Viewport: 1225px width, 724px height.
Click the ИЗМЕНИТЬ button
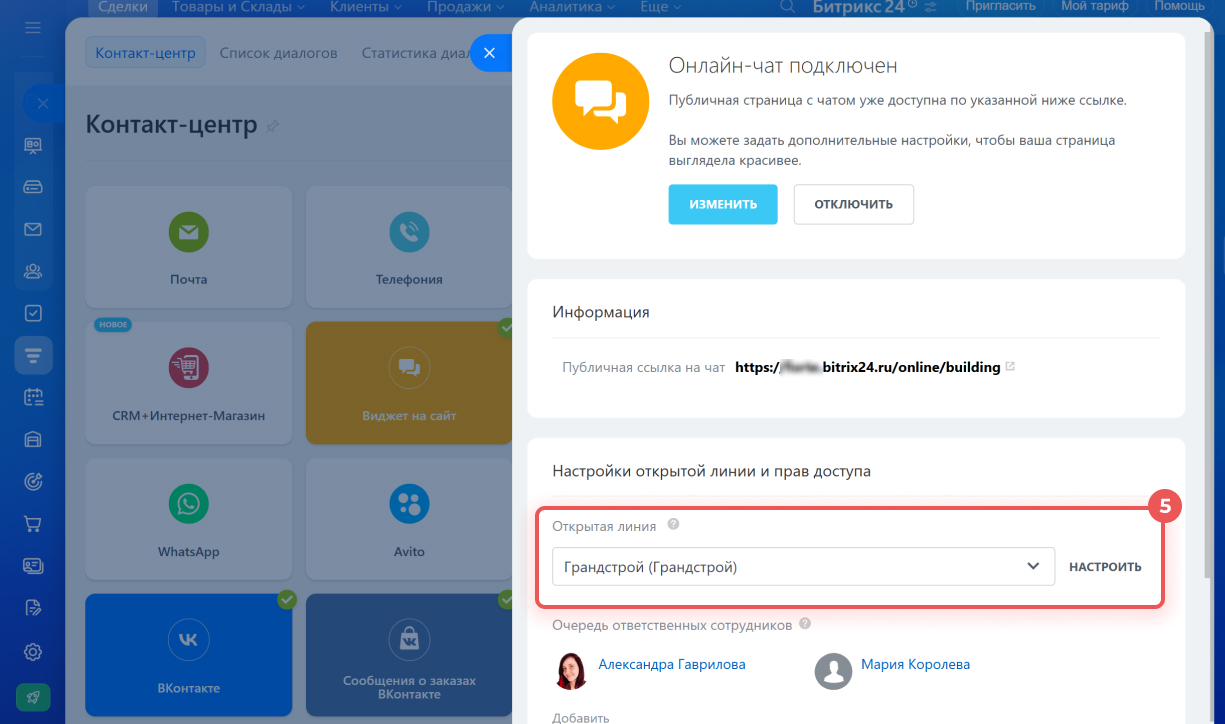click(723, 204)
